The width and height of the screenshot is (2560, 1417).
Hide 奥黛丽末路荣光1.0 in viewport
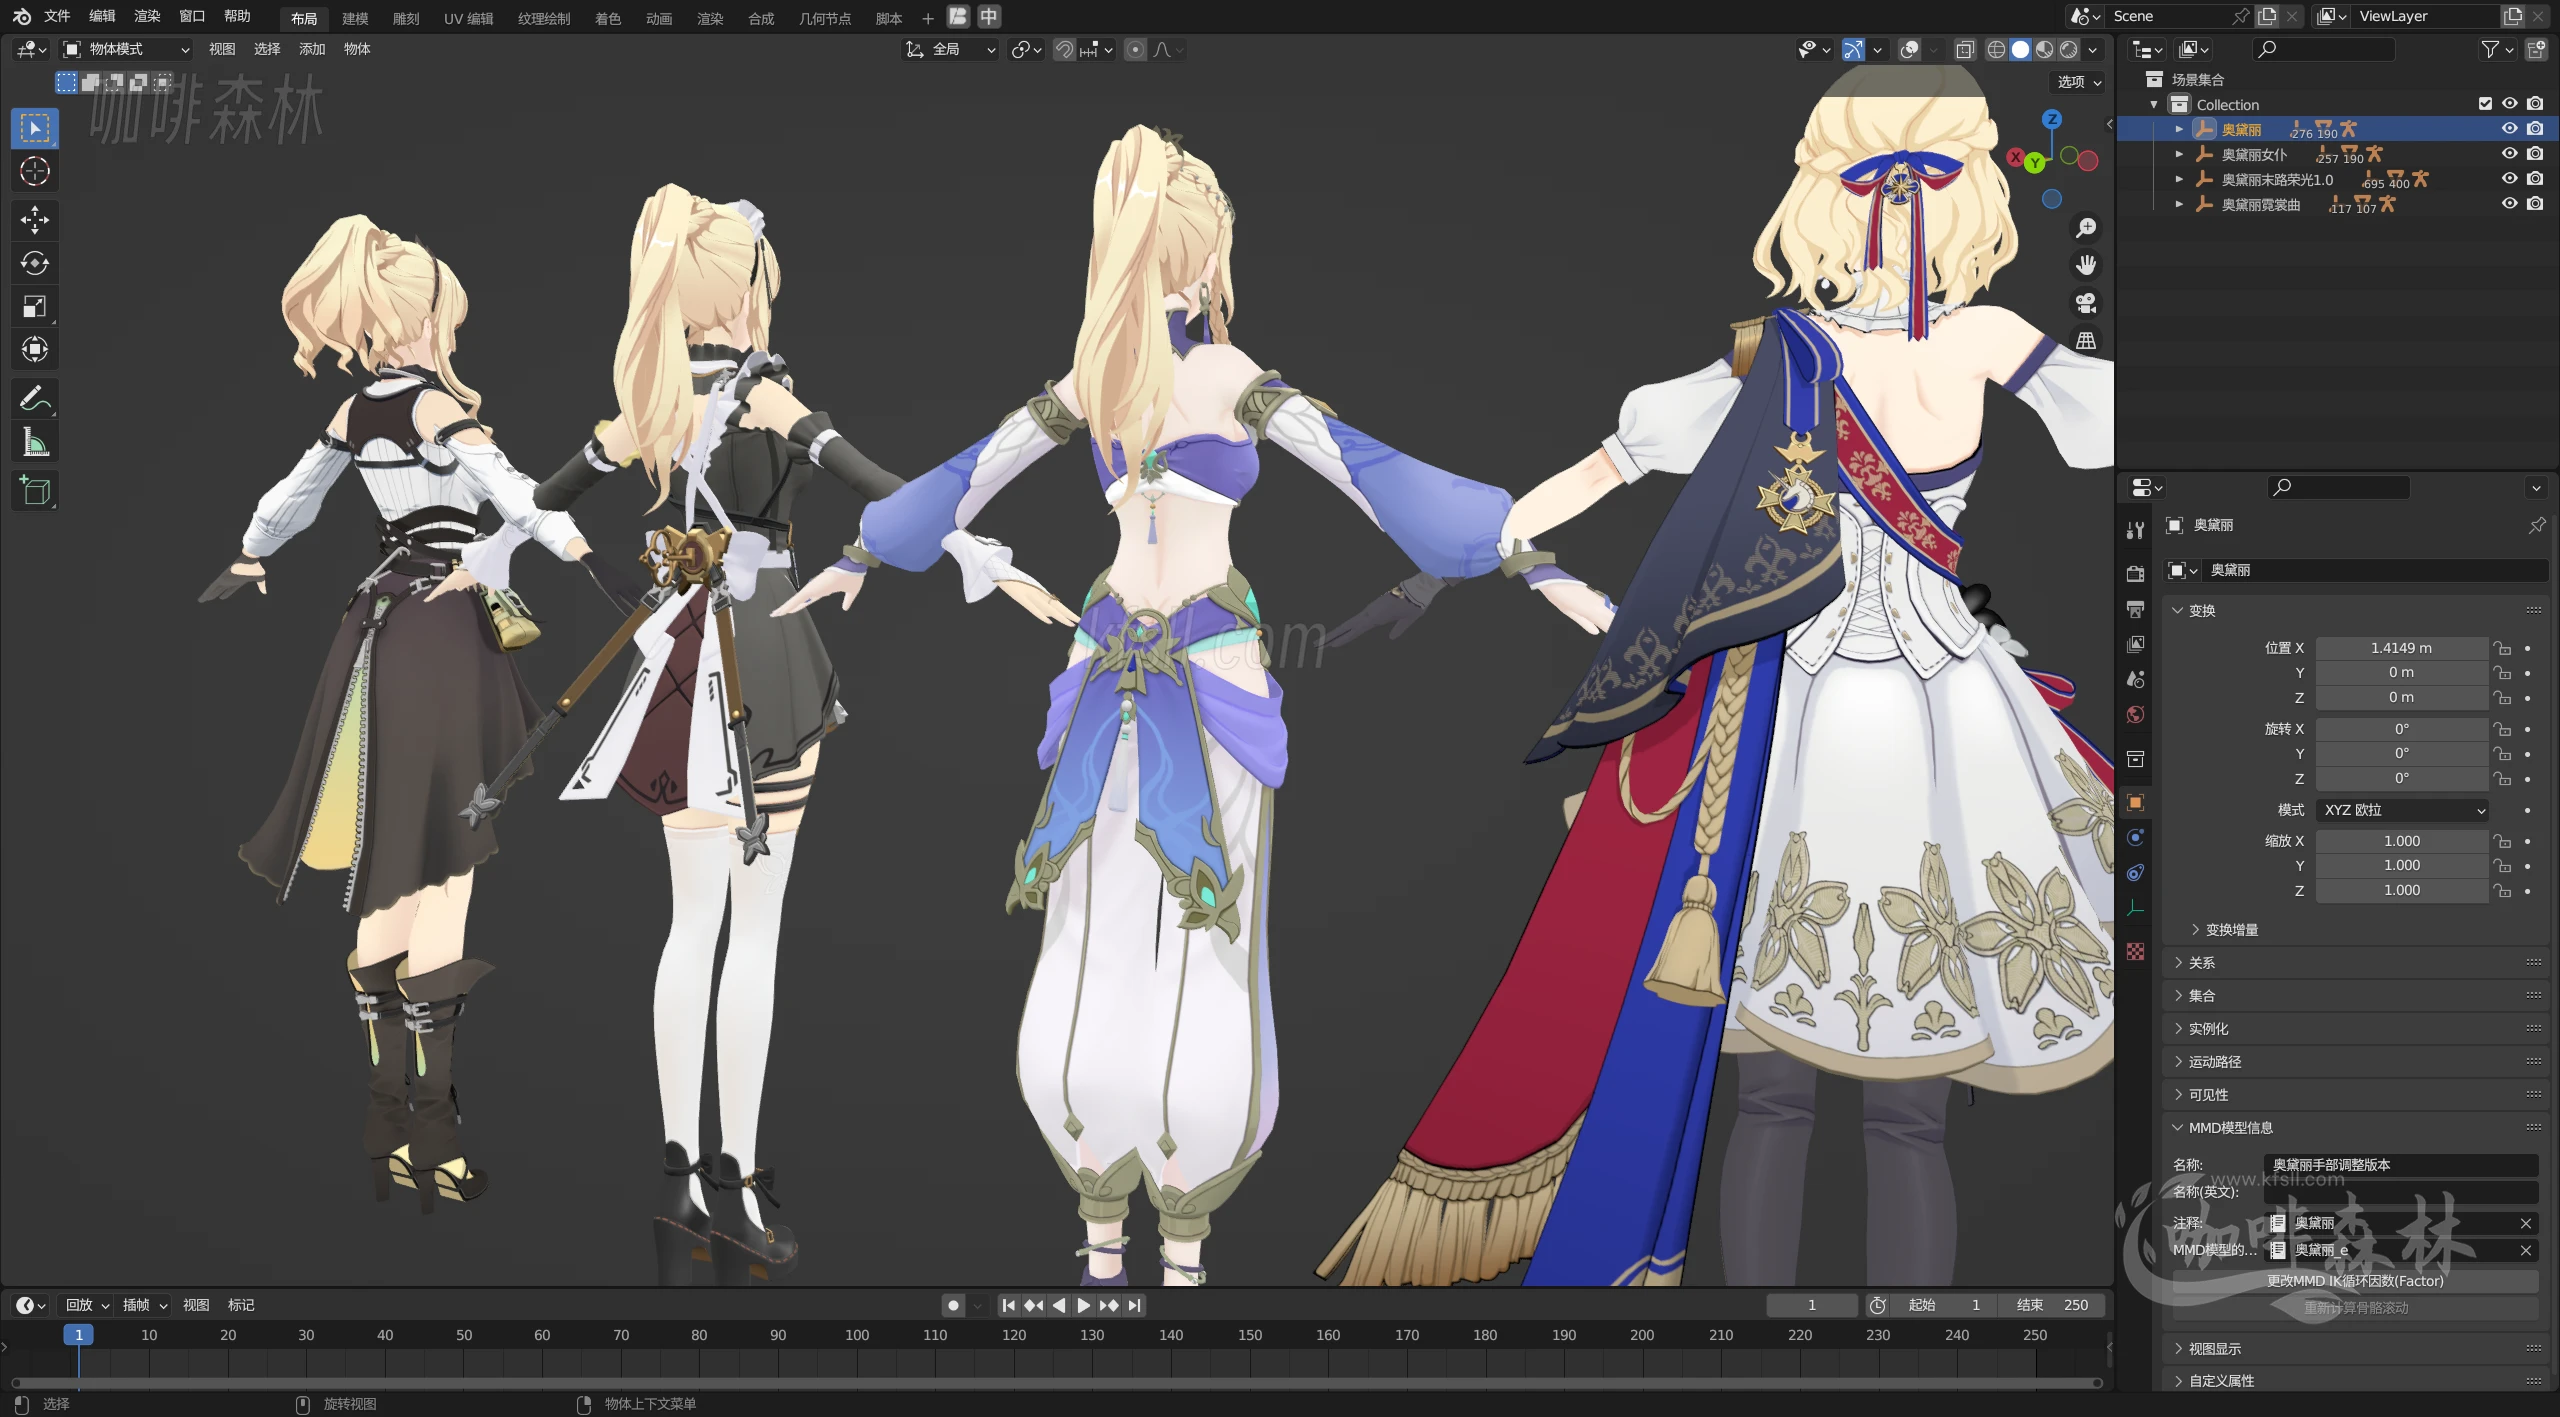(x=2509, y=179)
